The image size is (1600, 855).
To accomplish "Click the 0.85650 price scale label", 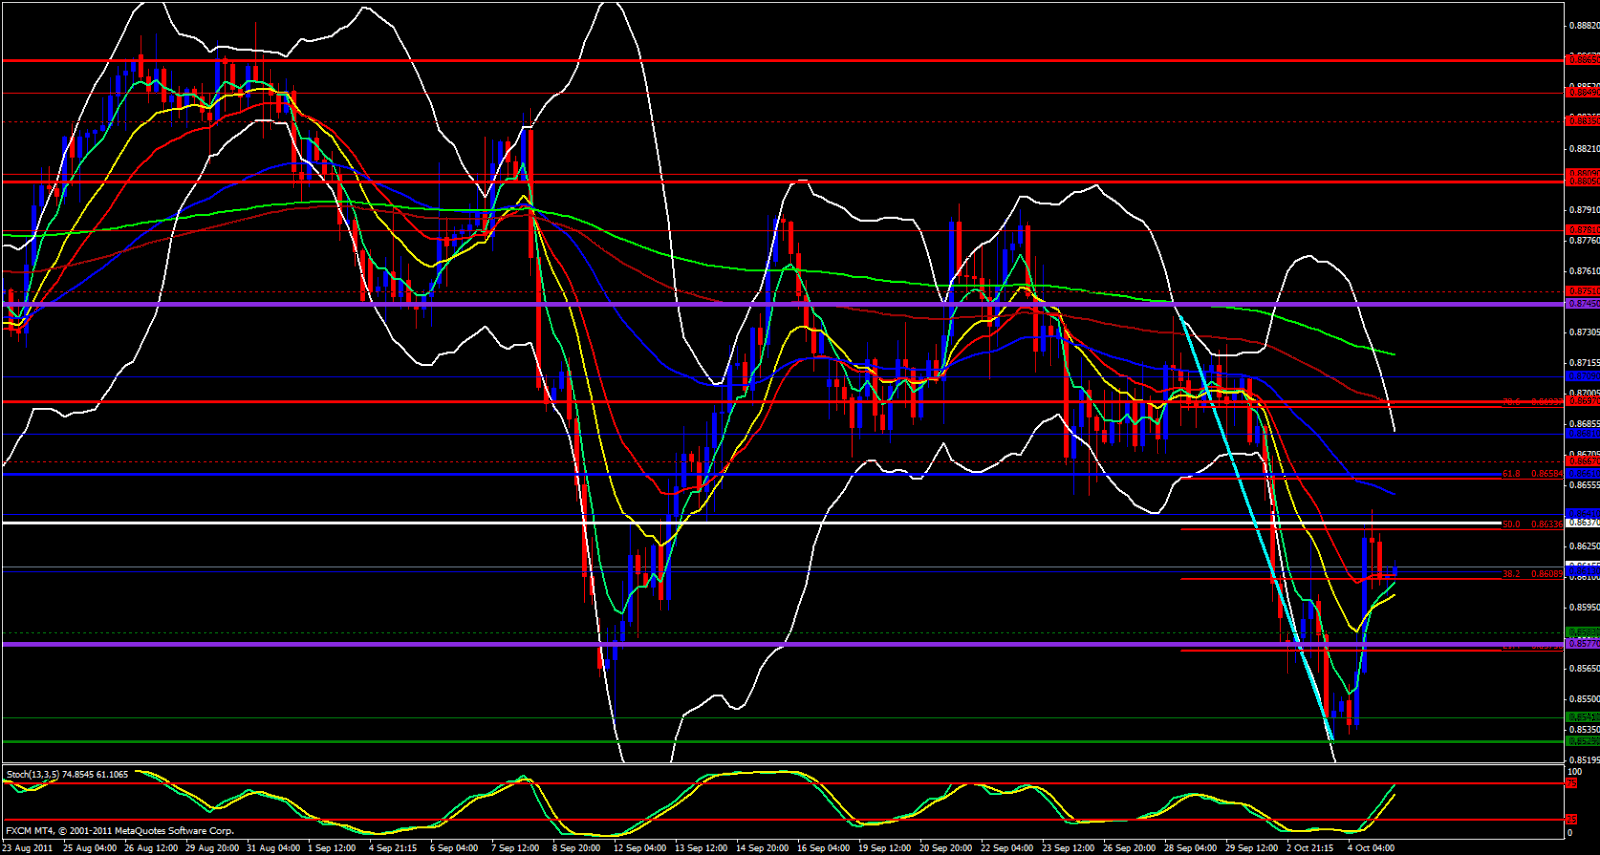I will pos(1584,668).
